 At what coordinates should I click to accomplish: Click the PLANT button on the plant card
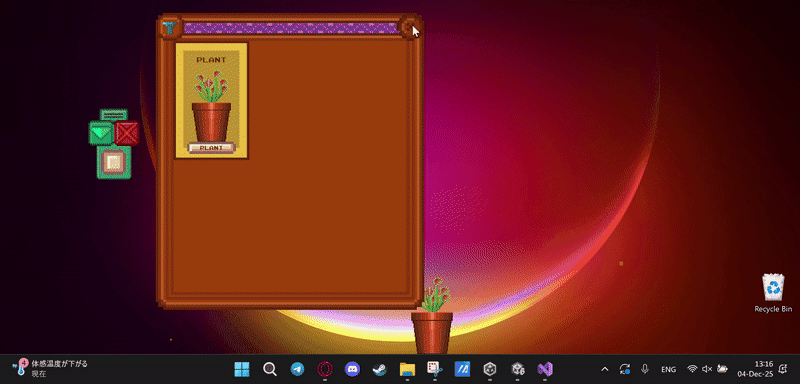point(211,147)
